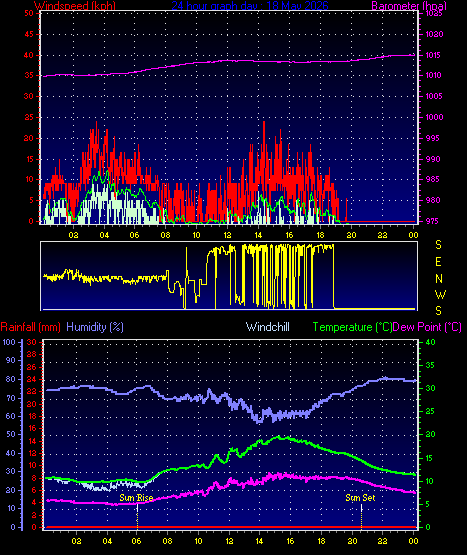Click the green 30 temperature axis value
This screenshot has height=555, width=467.
[x=430, y=388]
